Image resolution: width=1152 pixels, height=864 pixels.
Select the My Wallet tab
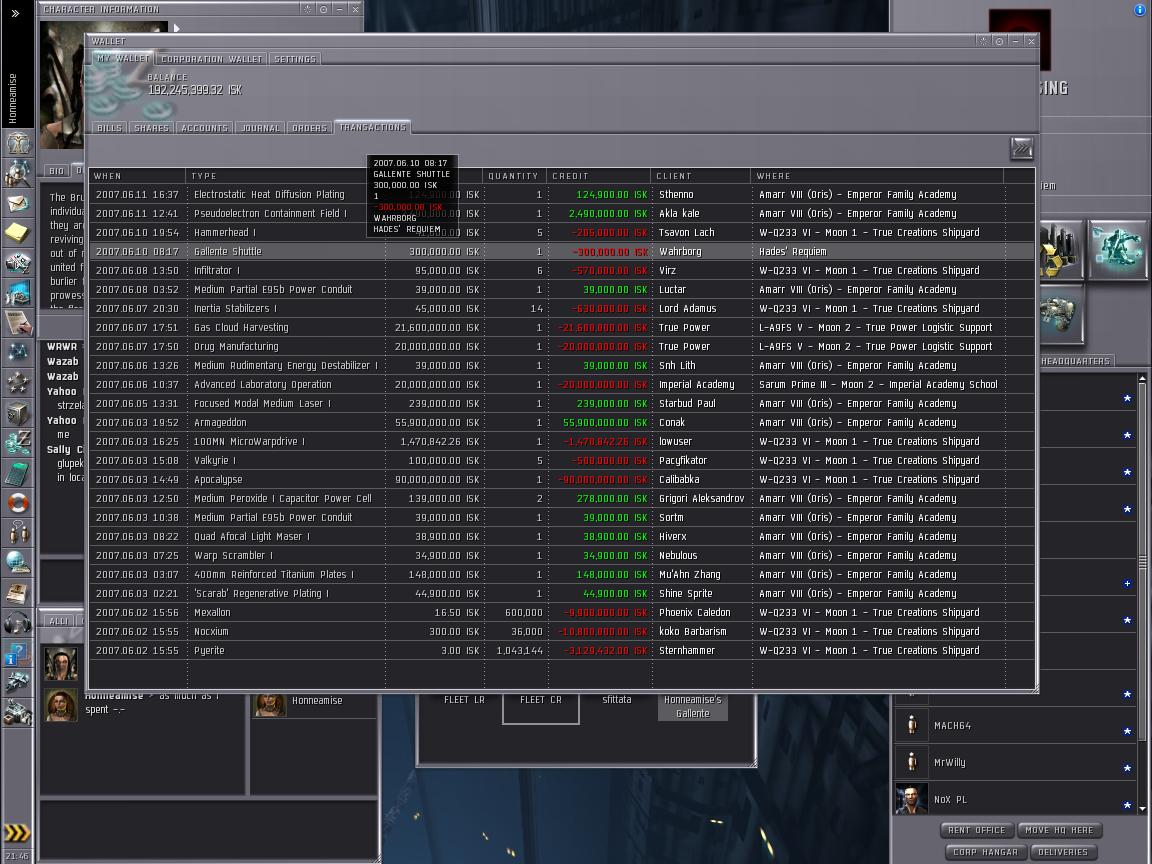tap(123, 58)
